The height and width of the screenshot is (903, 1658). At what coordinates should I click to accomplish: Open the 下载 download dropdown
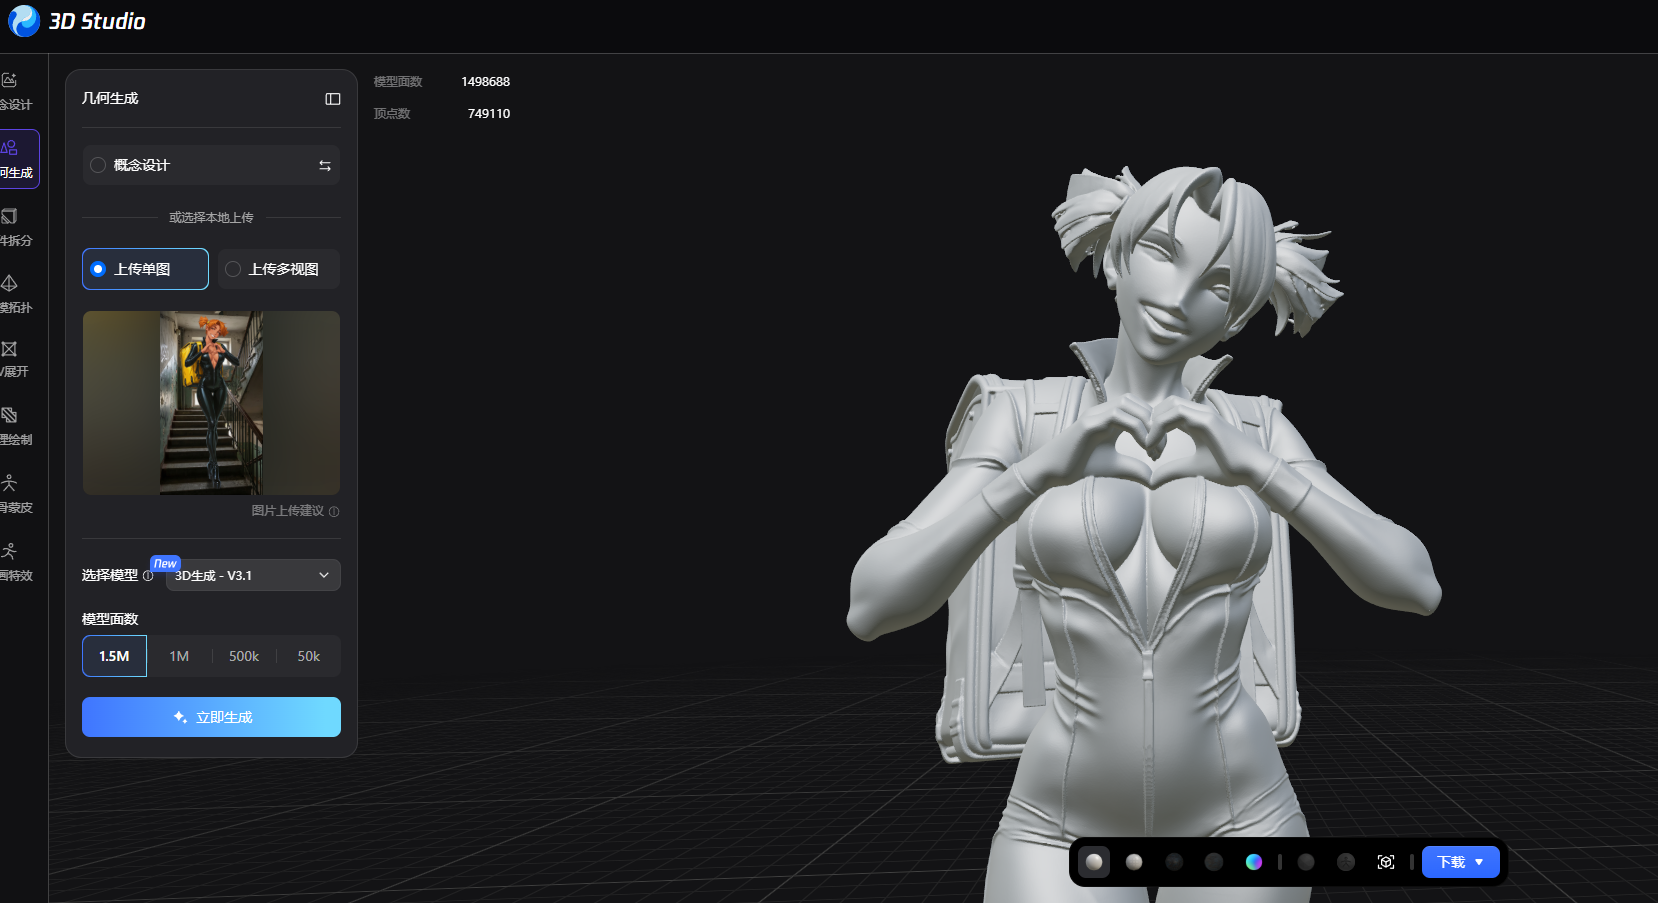tap(1461, 862)
